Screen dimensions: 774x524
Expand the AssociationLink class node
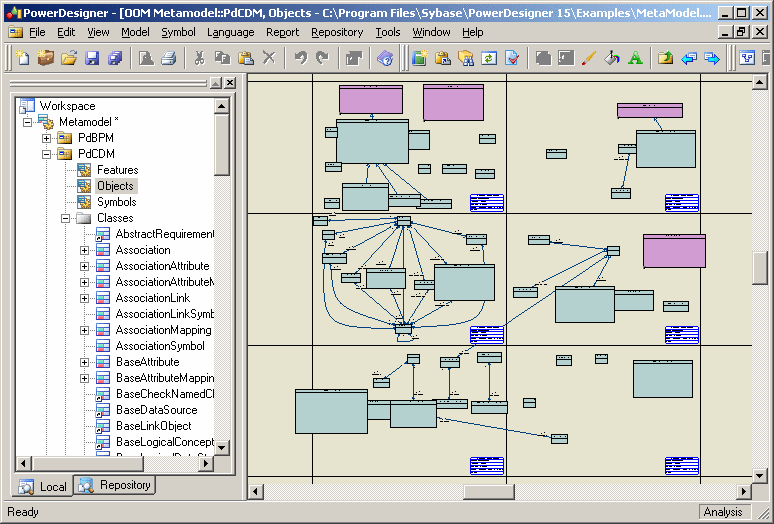coord(84,299)
